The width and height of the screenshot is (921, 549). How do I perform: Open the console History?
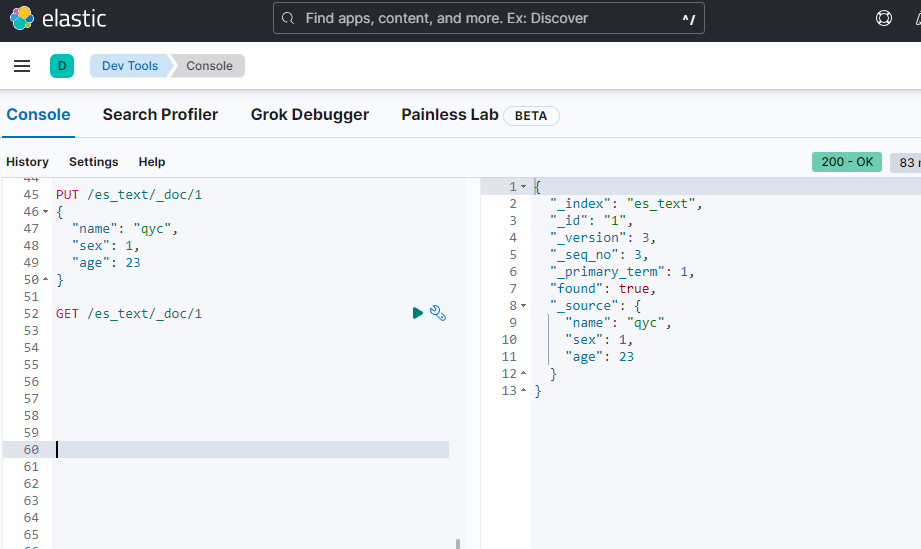click(27, 162)
